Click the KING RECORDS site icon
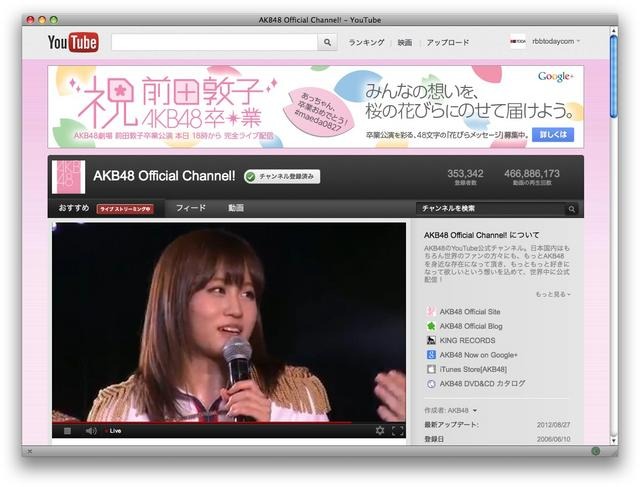 [431, 340]
